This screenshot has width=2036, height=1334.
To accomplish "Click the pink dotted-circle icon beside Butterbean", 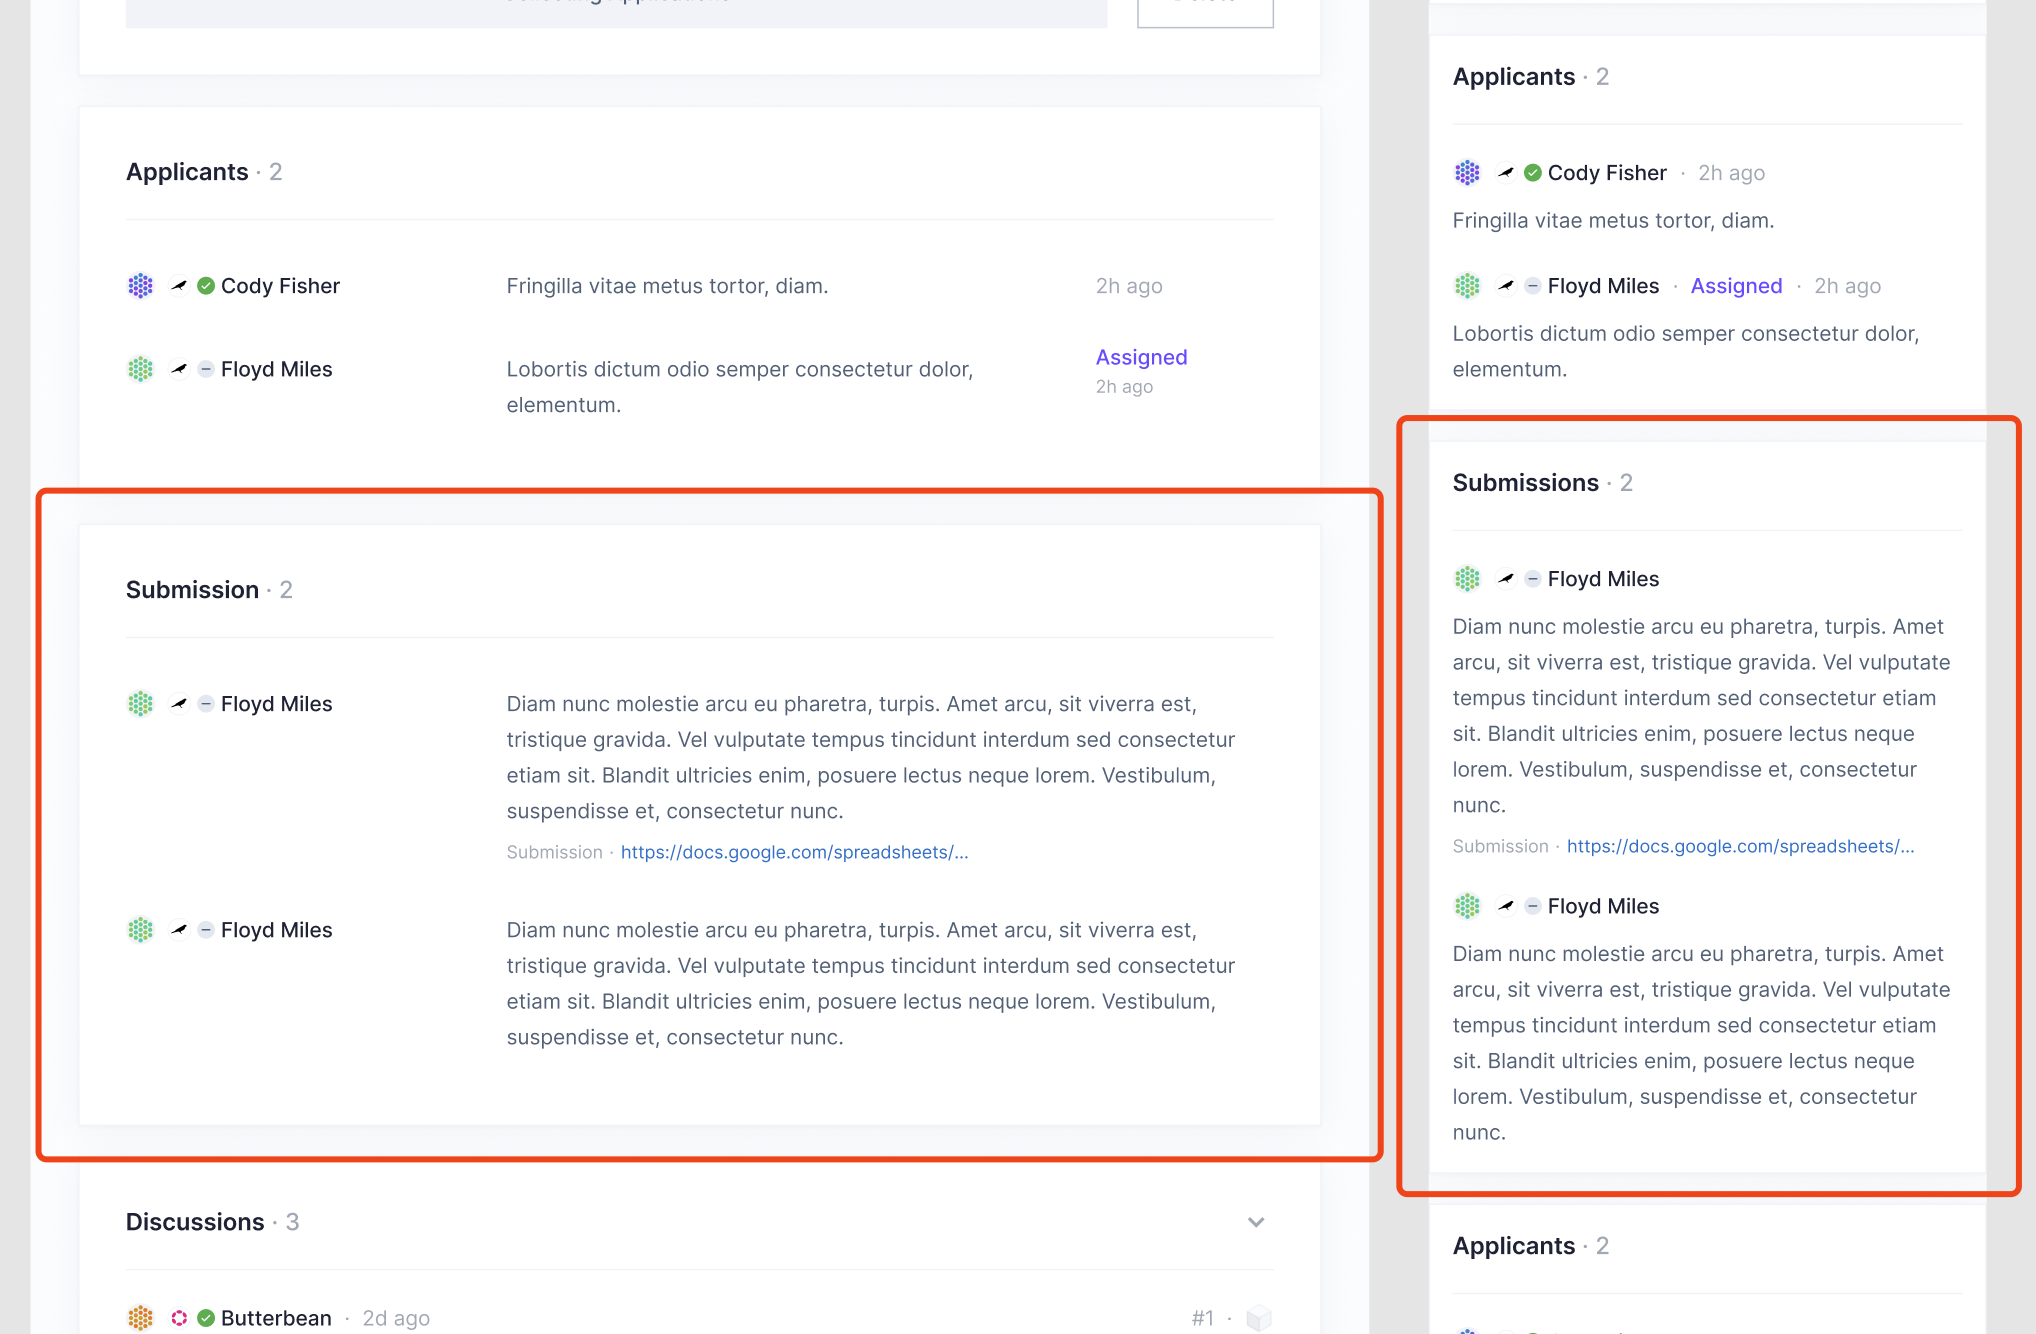I will coord(178,1318).
